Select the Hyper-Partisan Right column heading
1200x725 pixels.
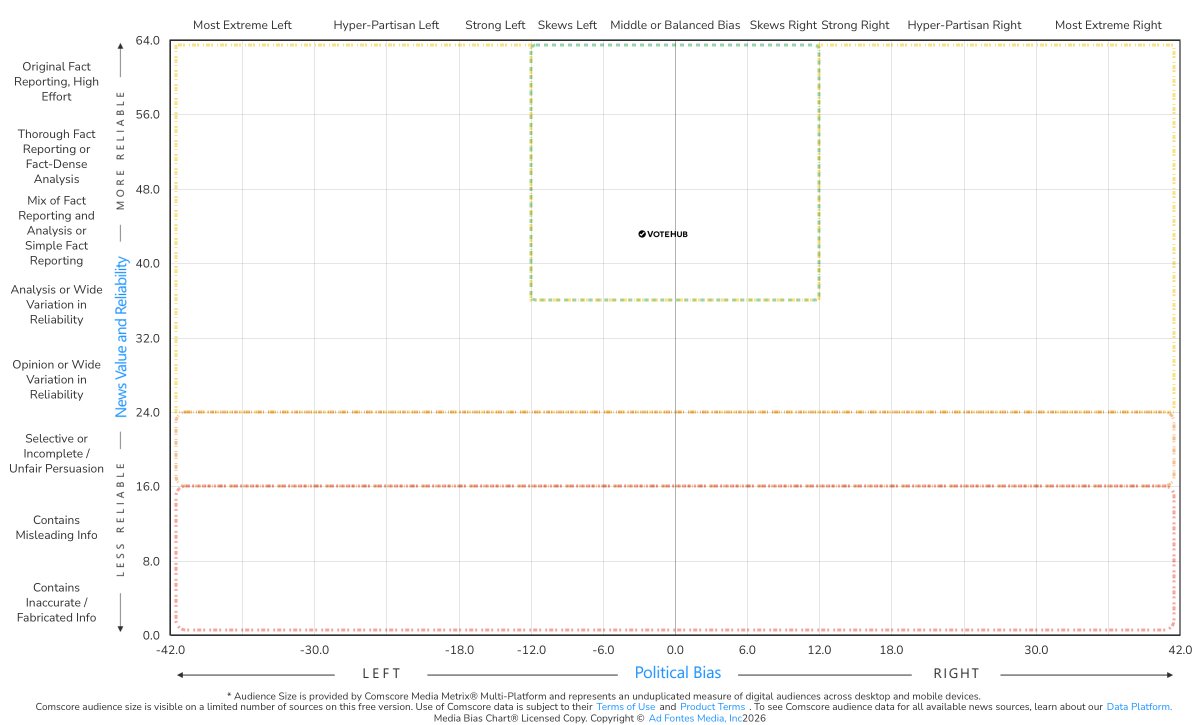964,25
